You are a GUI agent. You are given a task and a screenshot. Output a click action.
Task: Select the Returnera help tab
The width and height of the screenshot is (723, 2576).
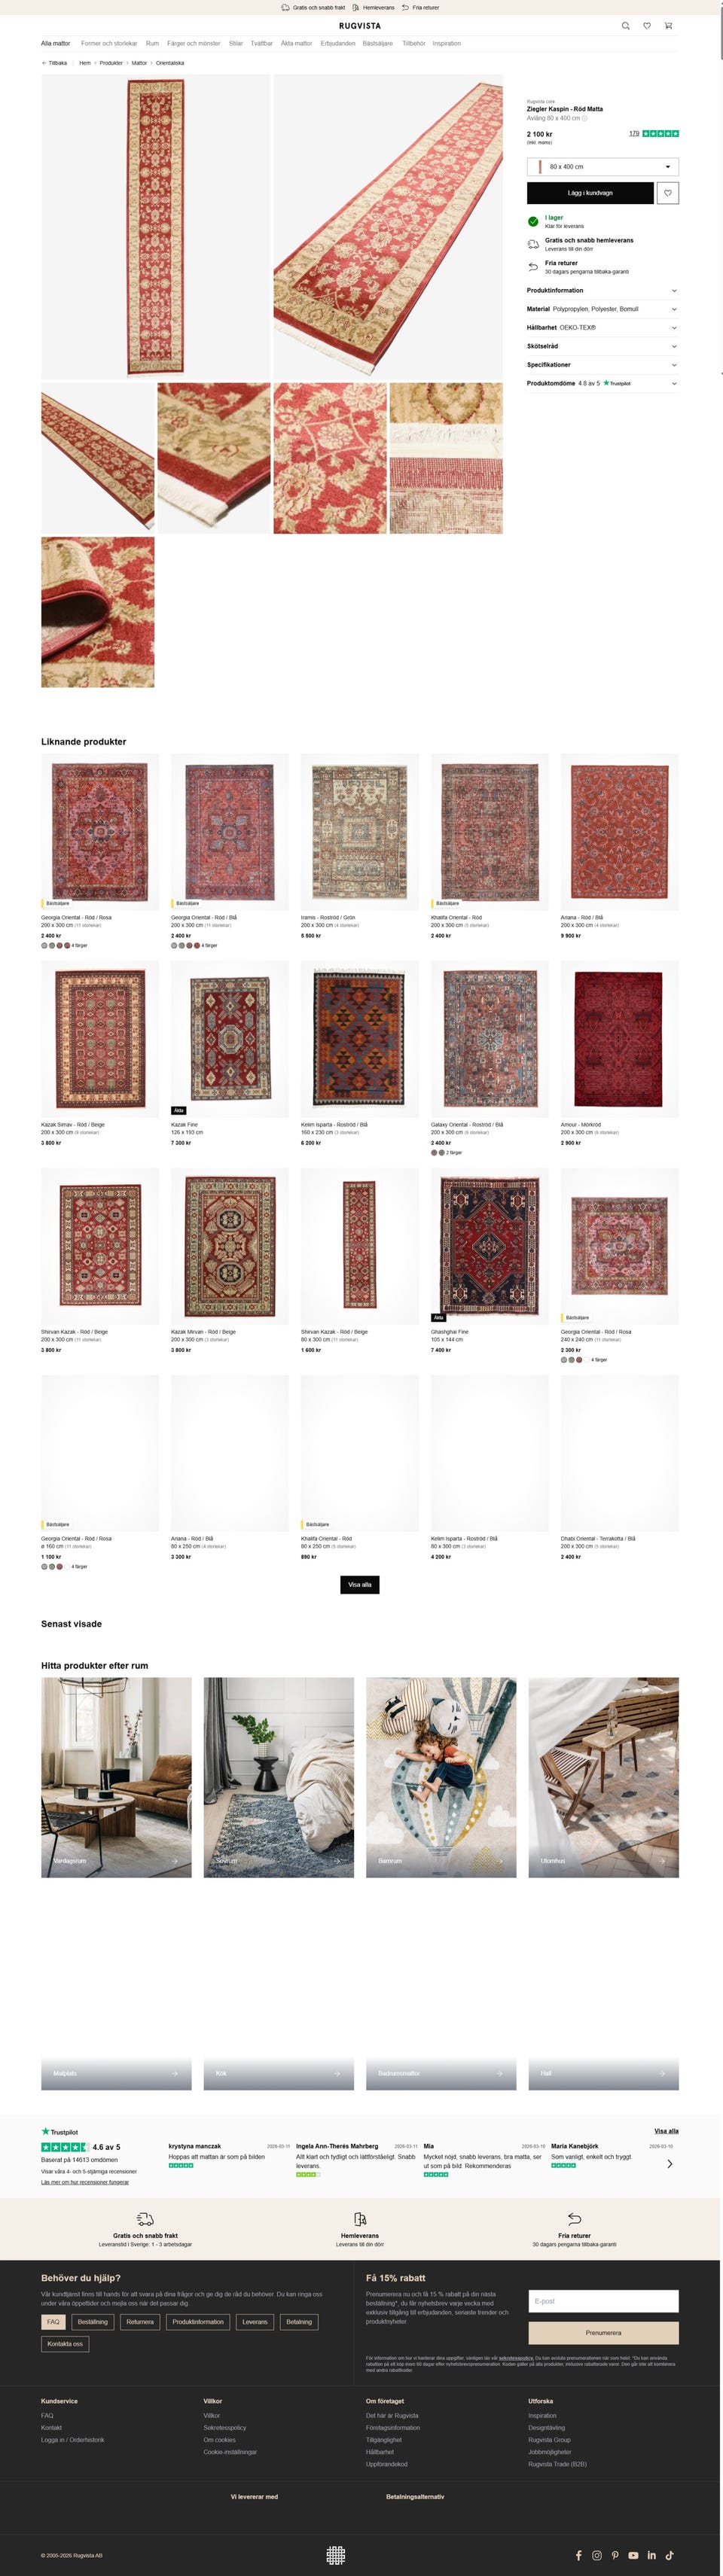[140, 2321]
